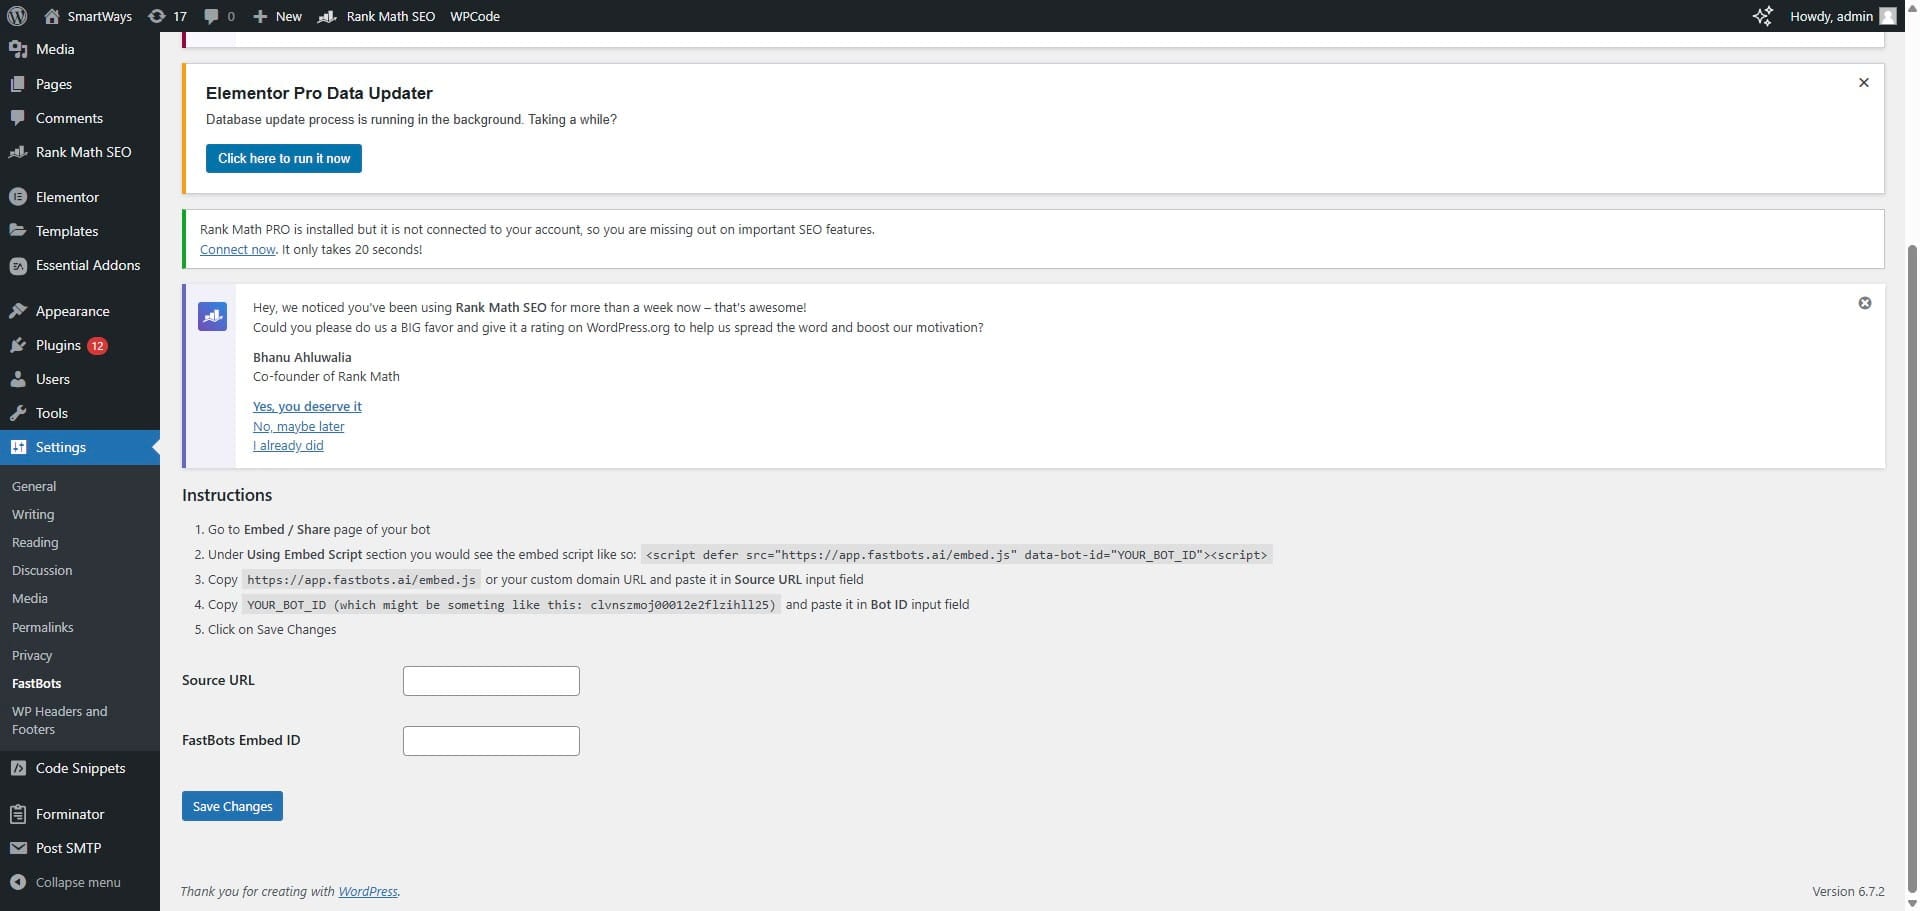This screenshot has height=911, width=1920.
Task: Open Essential Addons via its sidebar icon
Action: point(18,265)
